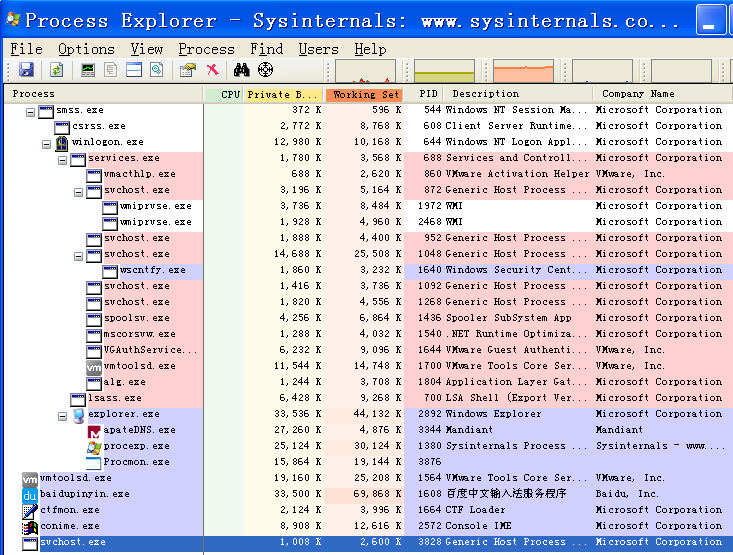Select the alg.exe process row

368,382
